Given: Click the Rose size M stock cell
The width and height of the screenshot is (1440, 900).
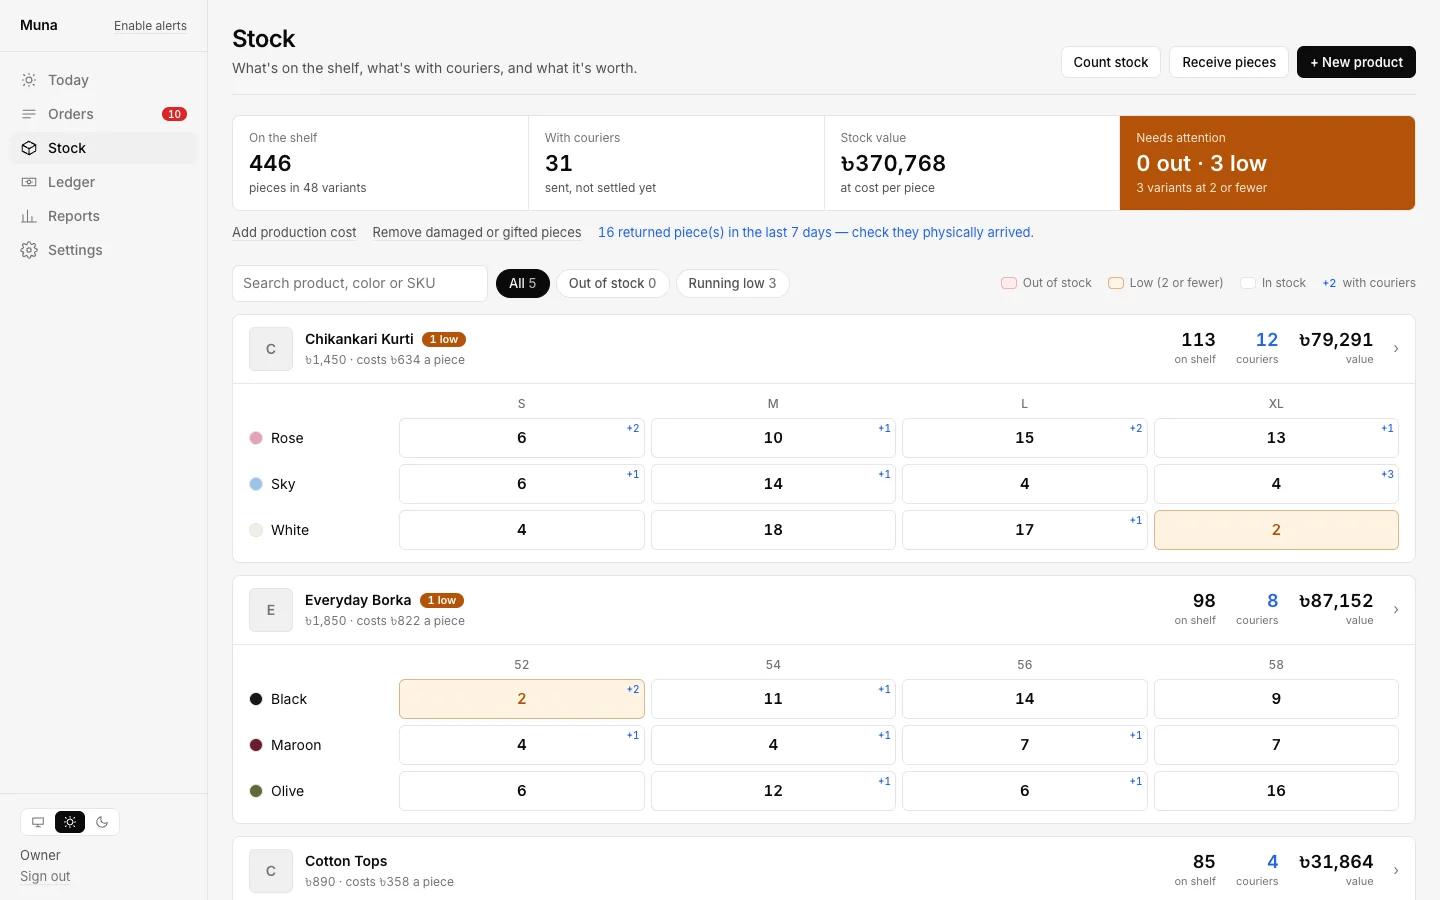Looking at the screenshot, I should pos(773,438).
